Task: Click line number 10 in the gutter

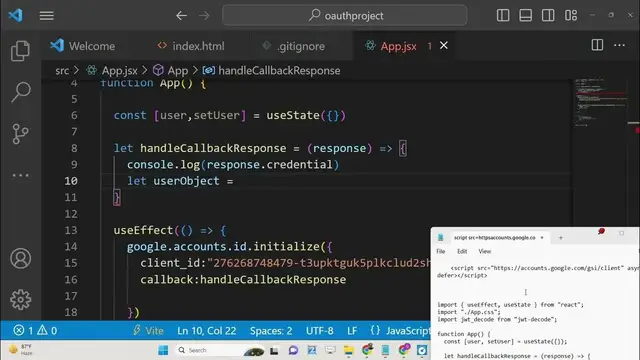Action: 71,181
